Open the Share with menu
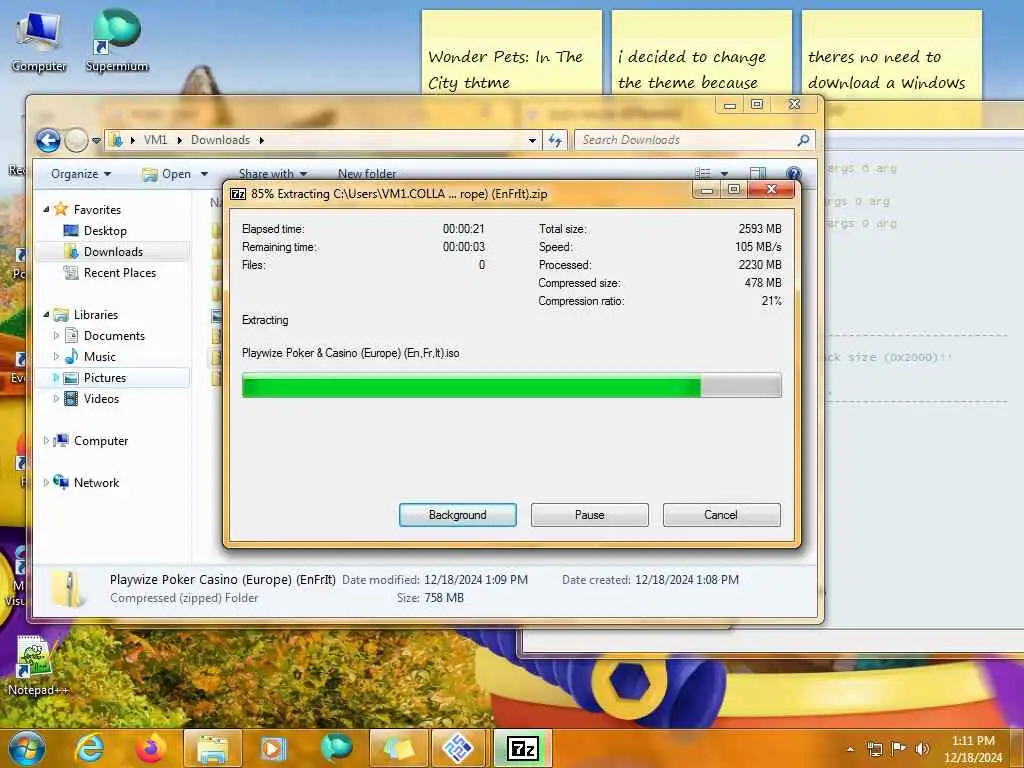The width and height of the screenshot is (1024, 768). 272,174
